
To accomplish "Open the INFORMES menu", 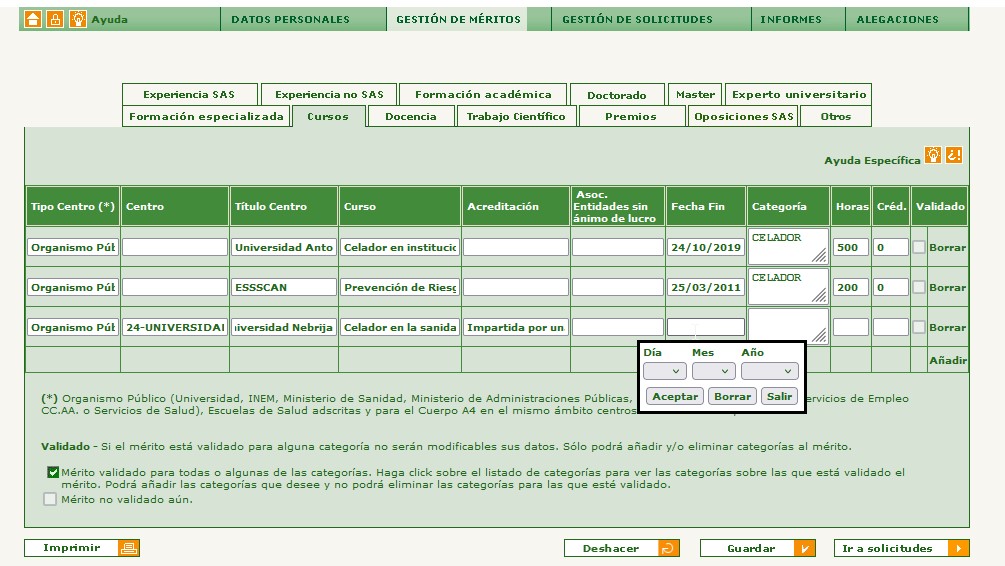I will pyautogui.click(x=791, y=19).
